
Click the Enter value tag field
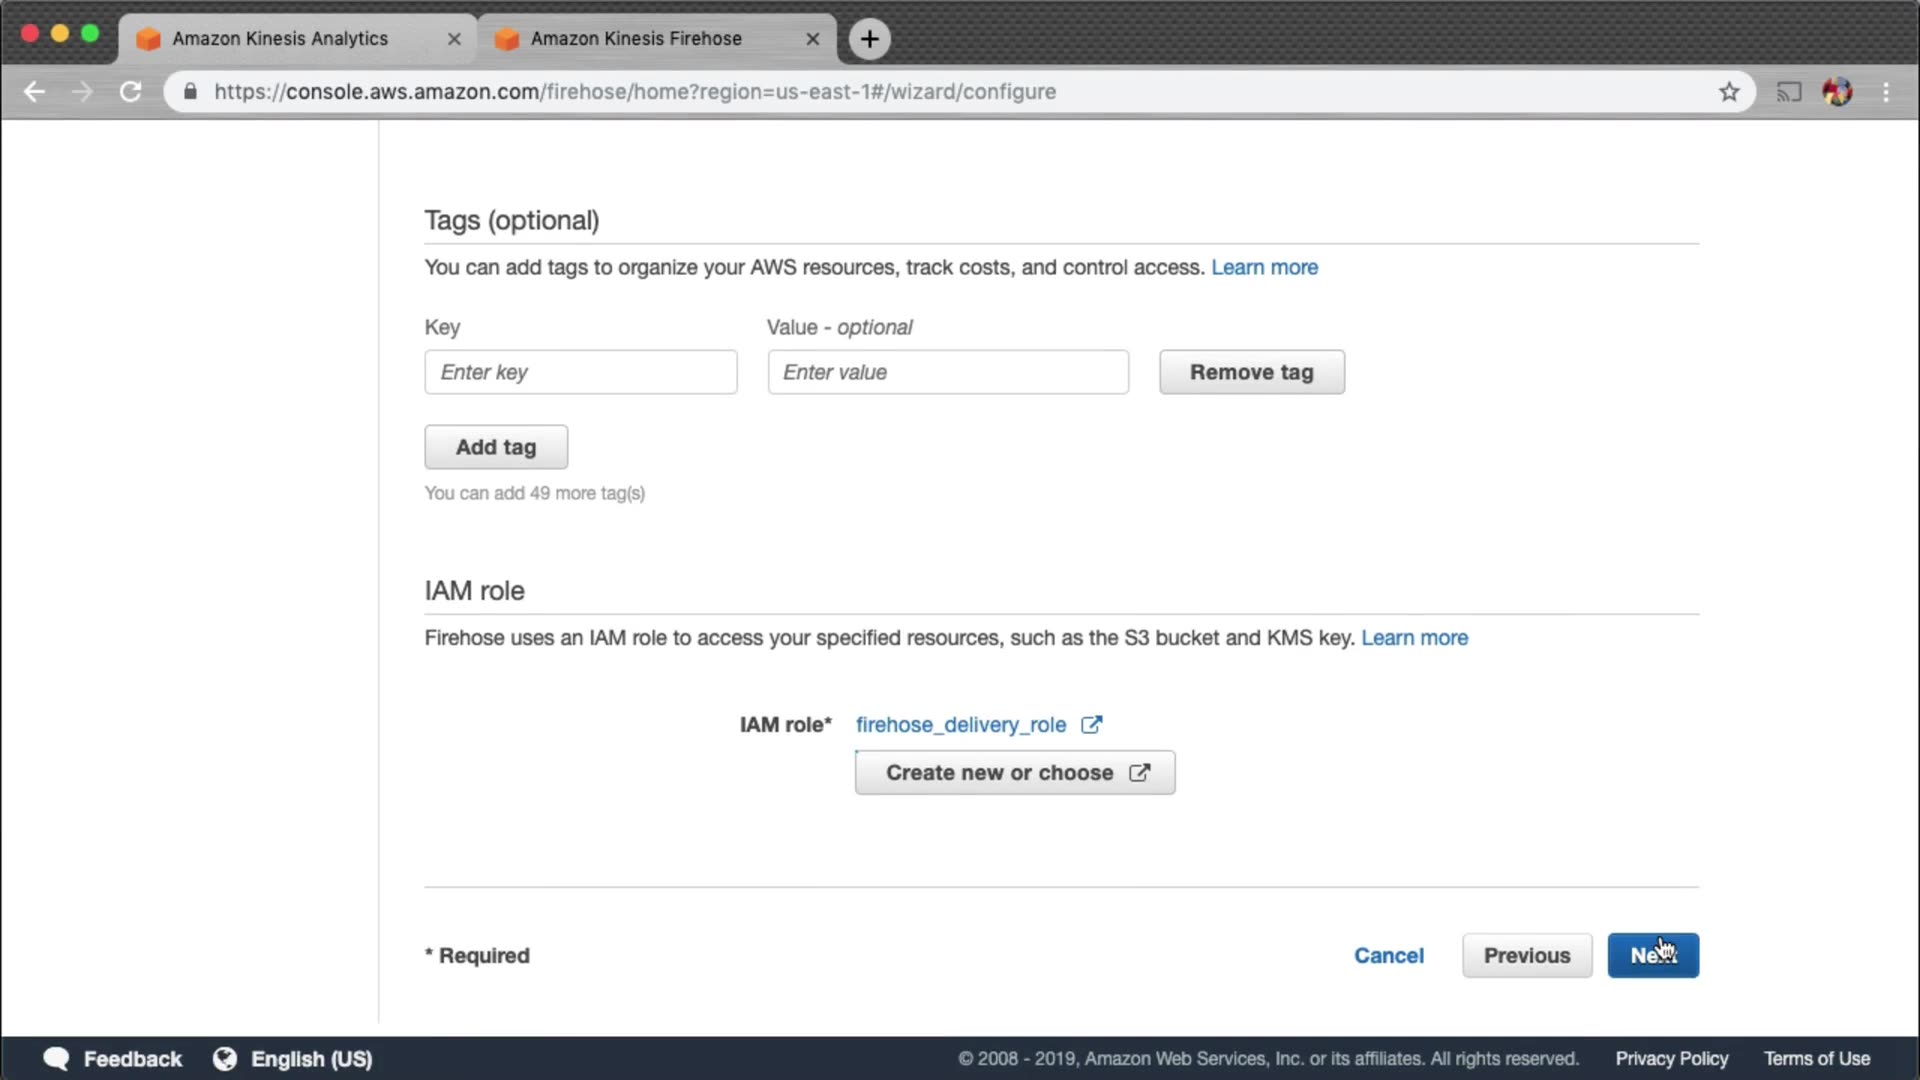(x=947, y=372)
